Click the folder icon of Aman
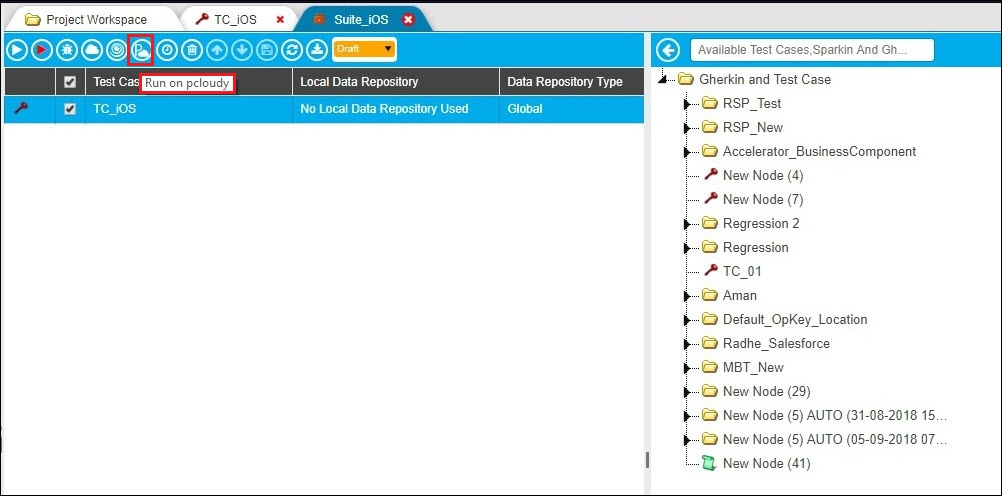Screen dimensions: 1002x496 [709, 295]
